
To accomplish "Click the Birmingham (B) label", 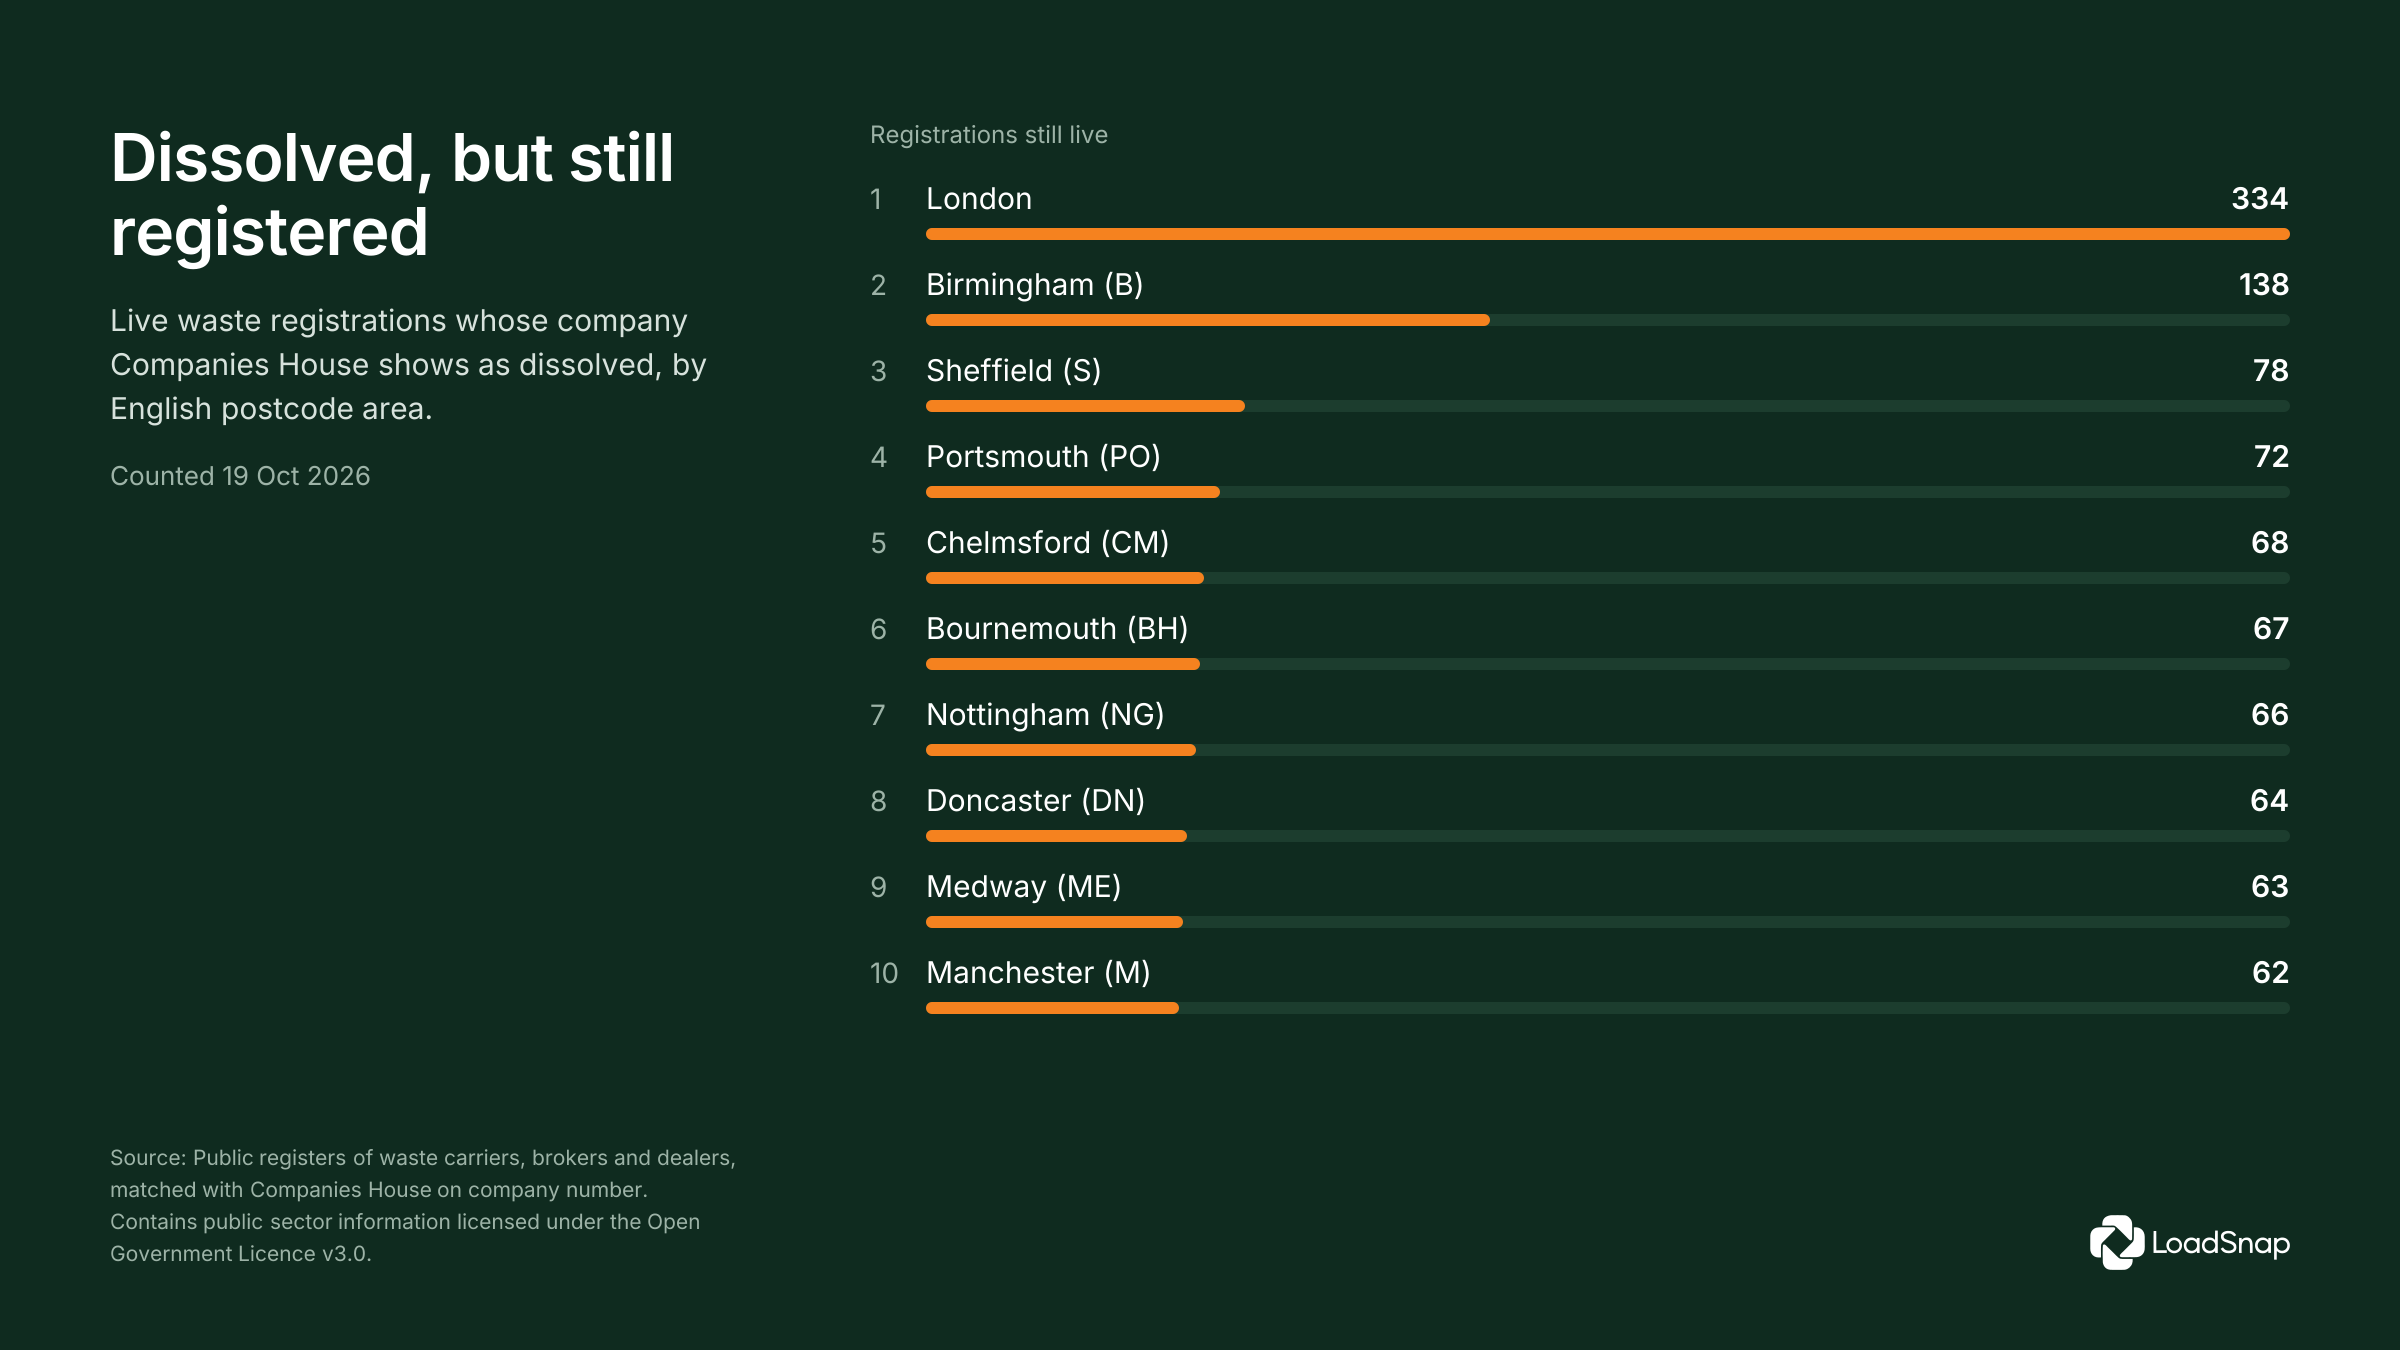I will tap(1035, 285).
